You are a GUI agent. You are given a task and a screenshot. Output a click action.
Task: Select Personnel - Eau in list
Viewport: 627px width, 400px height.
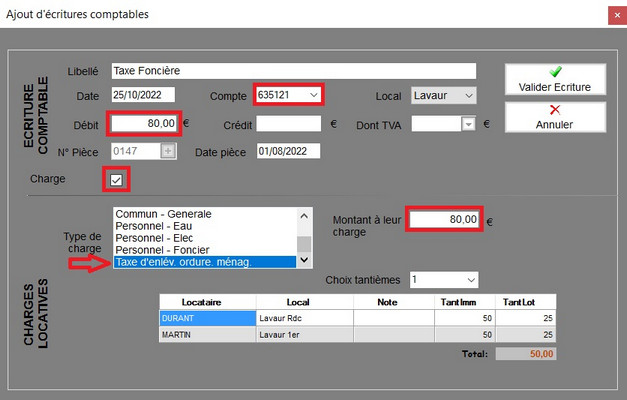205,226
